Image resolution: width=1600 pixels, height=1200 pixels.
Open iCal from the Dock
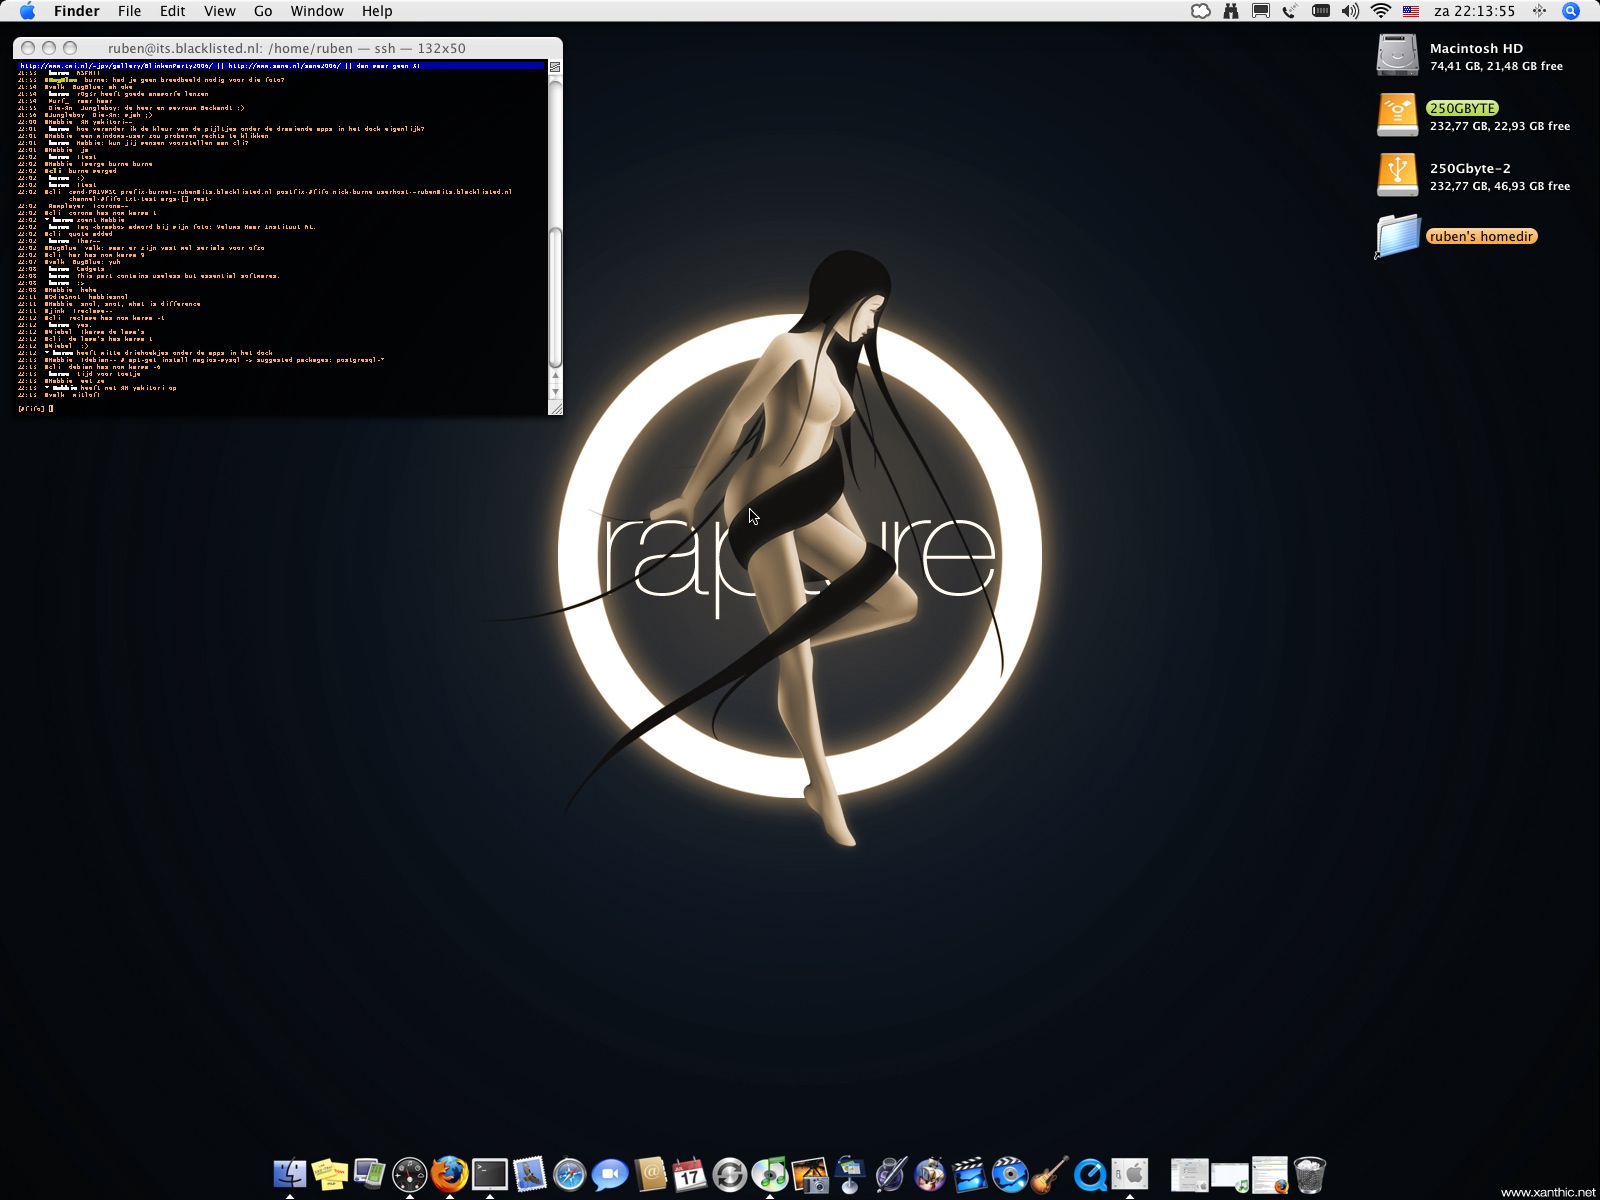pos(690,1174)
